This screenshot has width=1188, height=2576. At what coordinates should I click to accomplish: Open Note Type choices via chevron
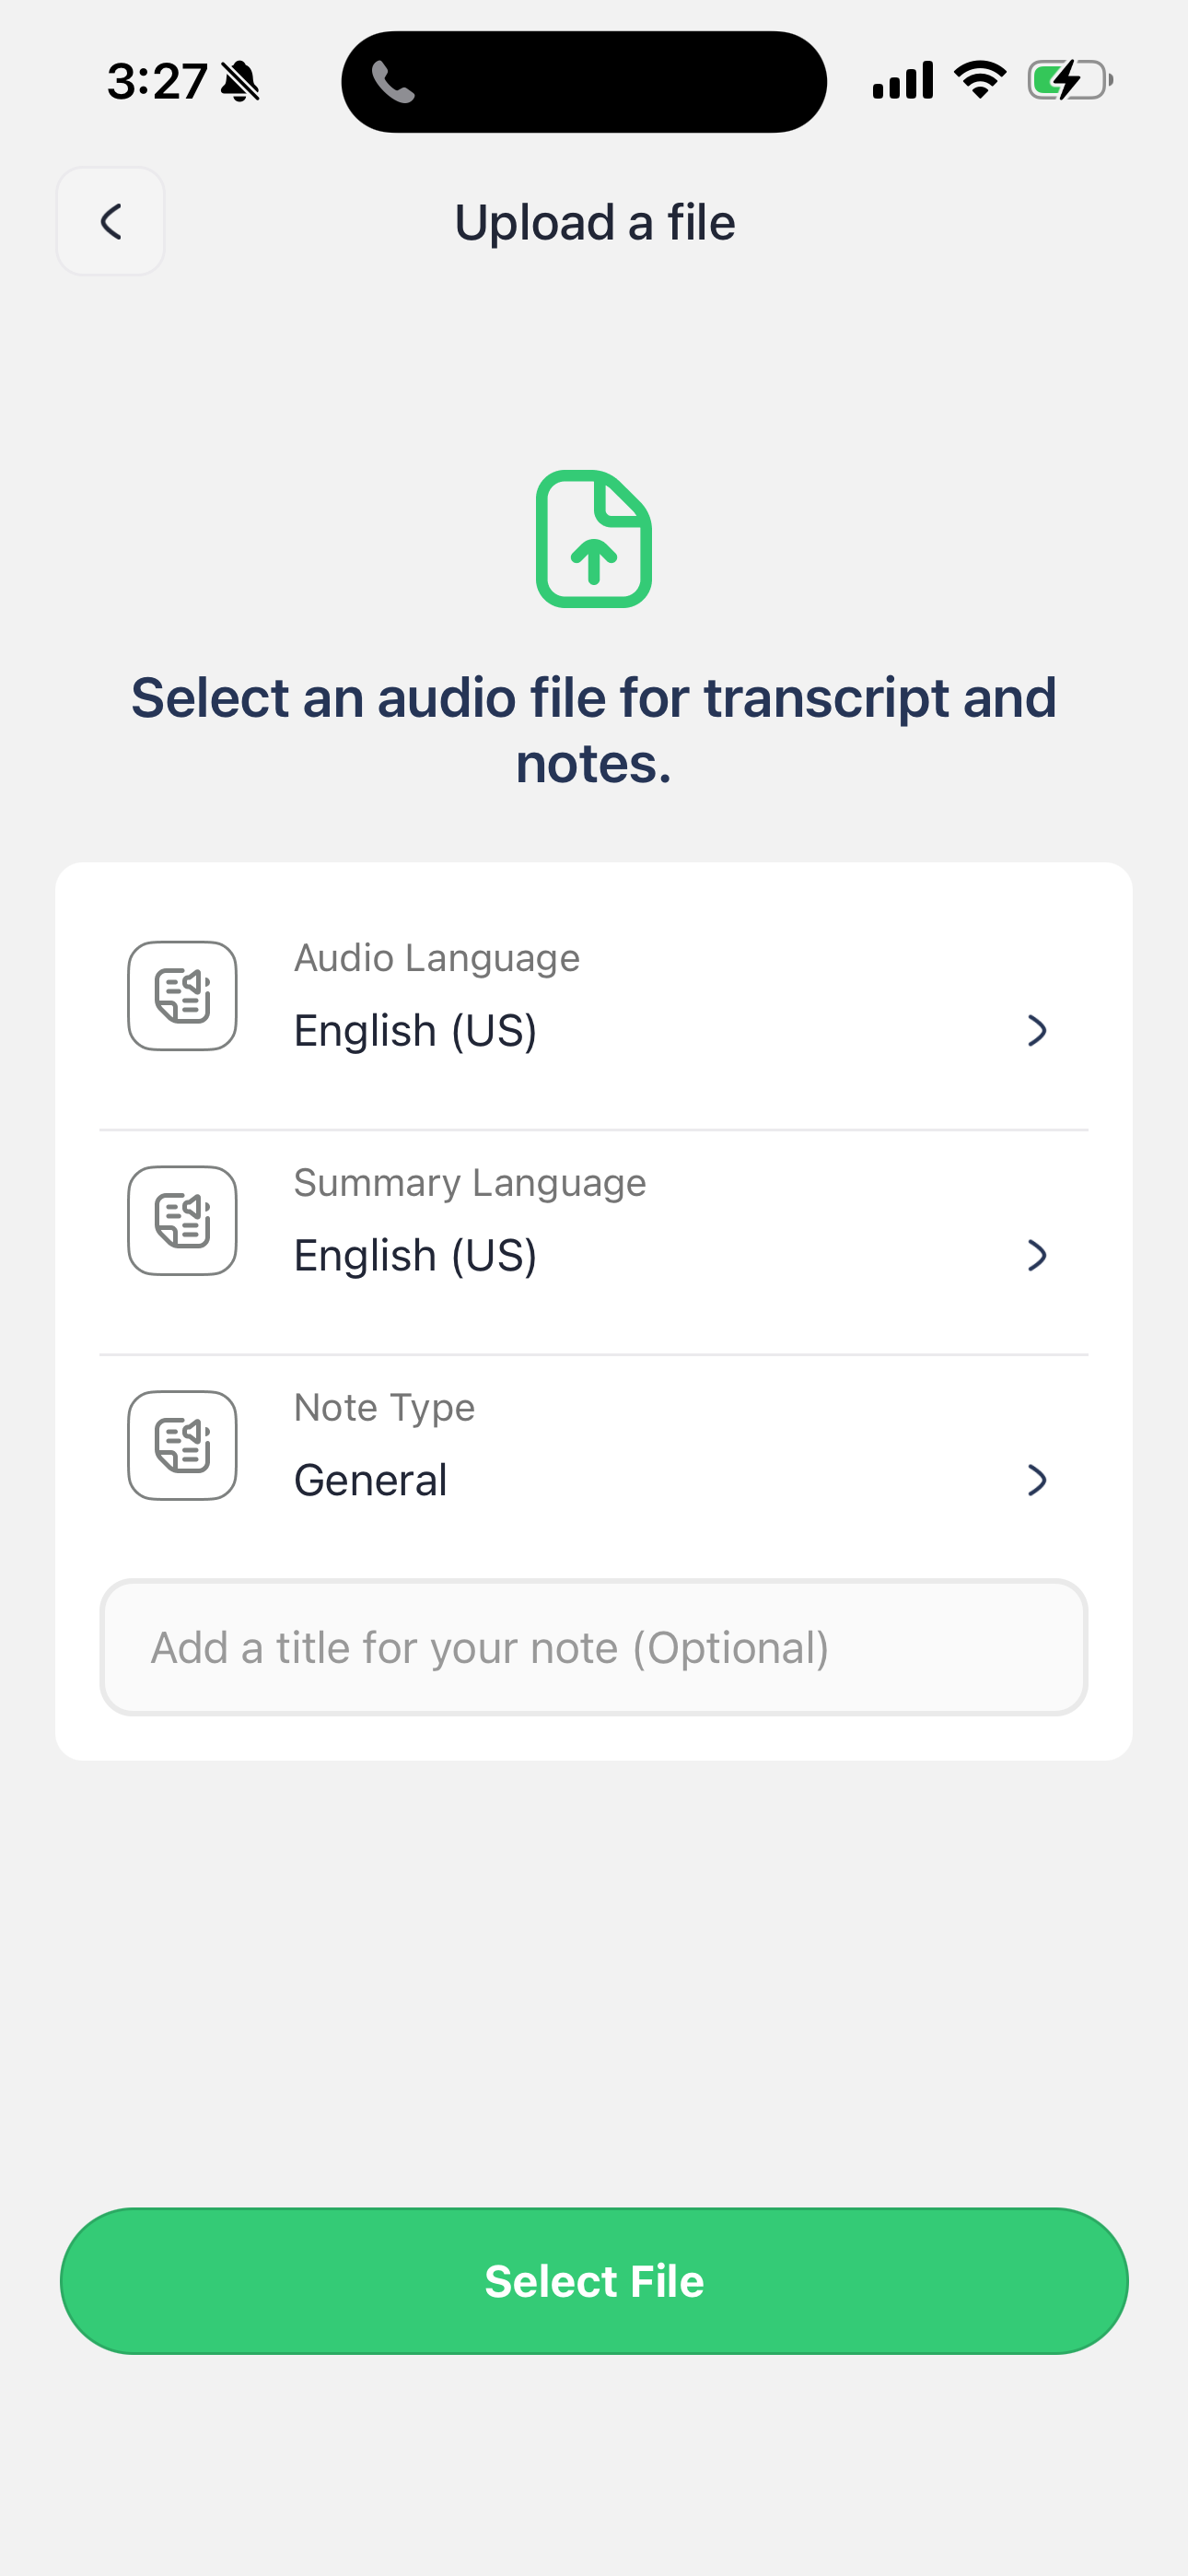coord(1037,1480)
